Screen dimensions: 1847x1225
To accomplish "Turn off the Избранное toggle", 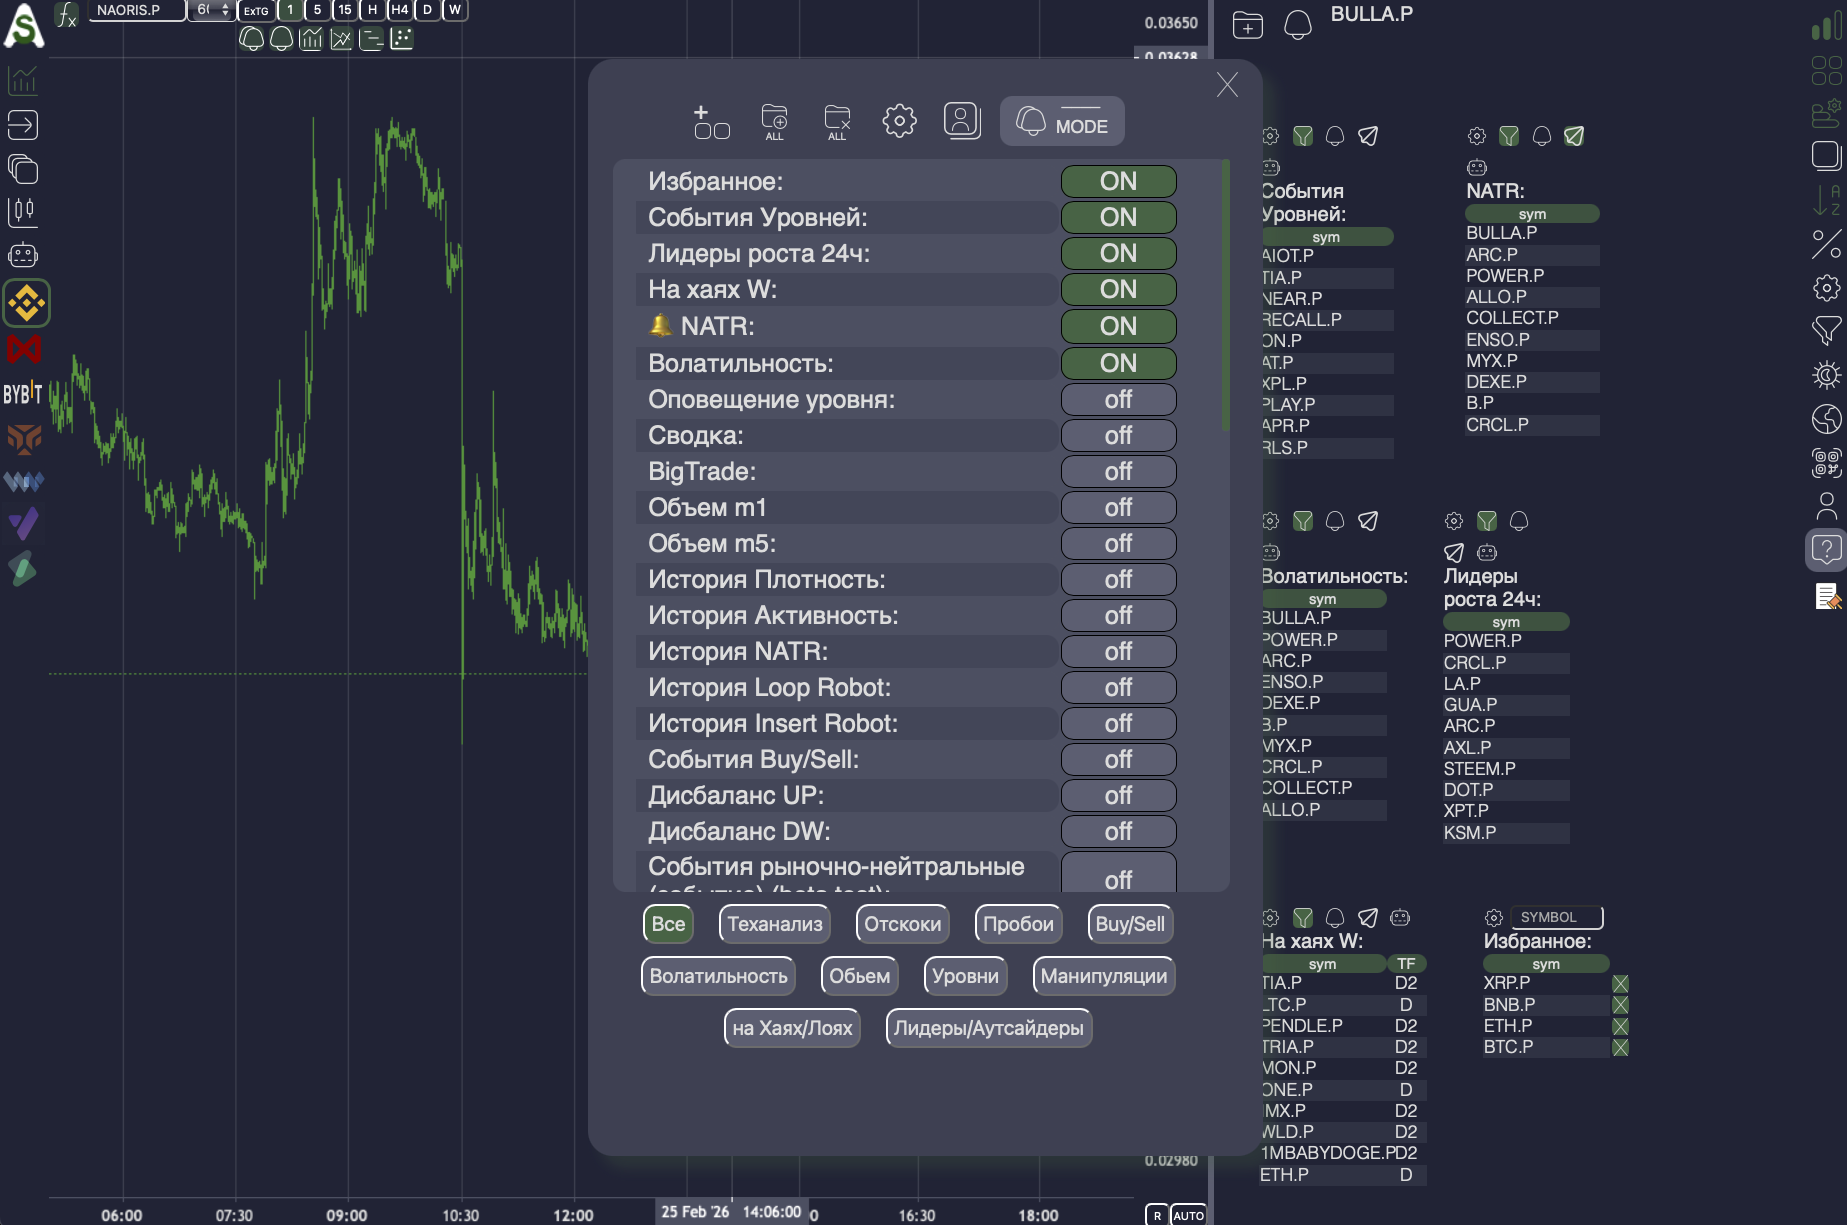I will pyautogui.click(x=1117, y=181).
